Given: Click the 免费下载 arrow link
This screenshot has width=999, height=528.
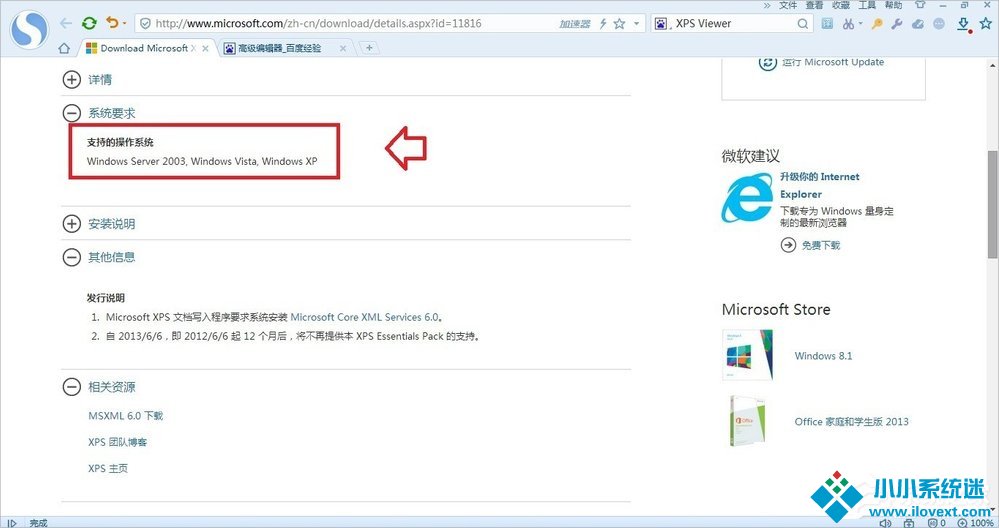Looking at the screenshot, I should tap(810, 245).
